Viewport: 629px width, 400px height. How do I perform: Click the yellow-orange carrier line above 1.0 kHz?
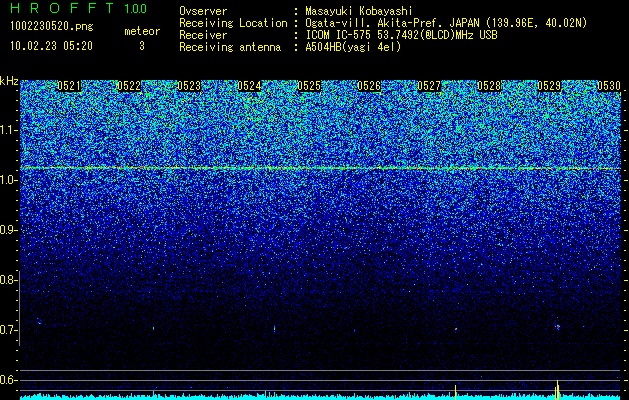[320, 168]
